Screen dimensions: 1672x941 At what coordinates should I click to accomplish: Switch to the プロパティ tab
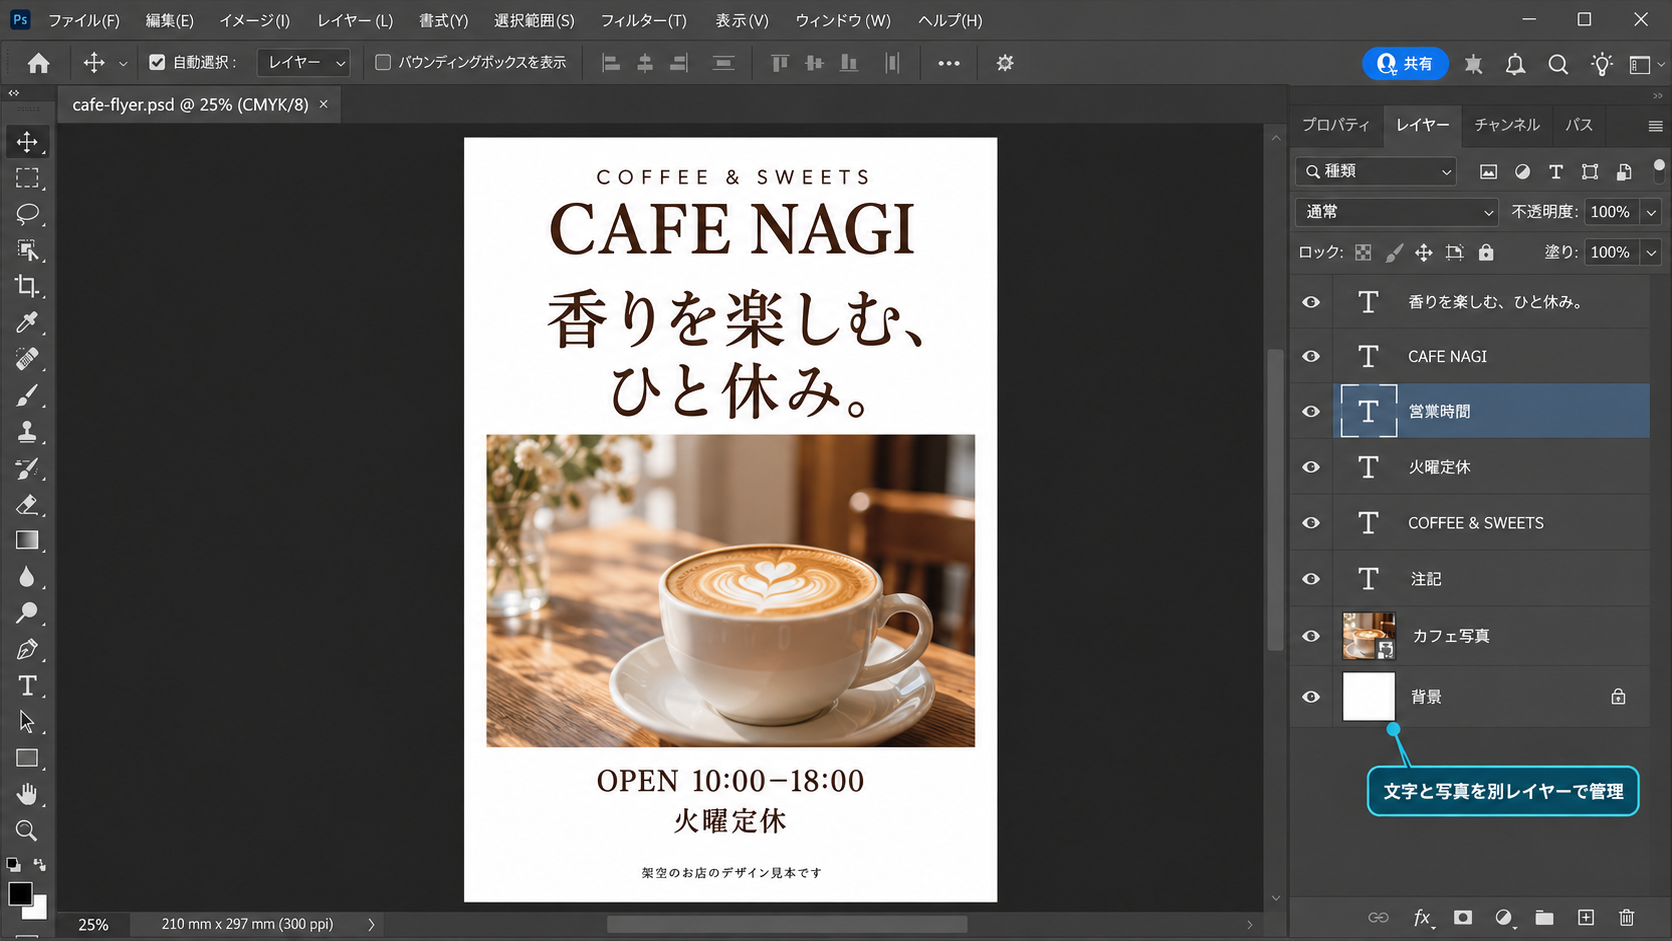(1336, 125)
